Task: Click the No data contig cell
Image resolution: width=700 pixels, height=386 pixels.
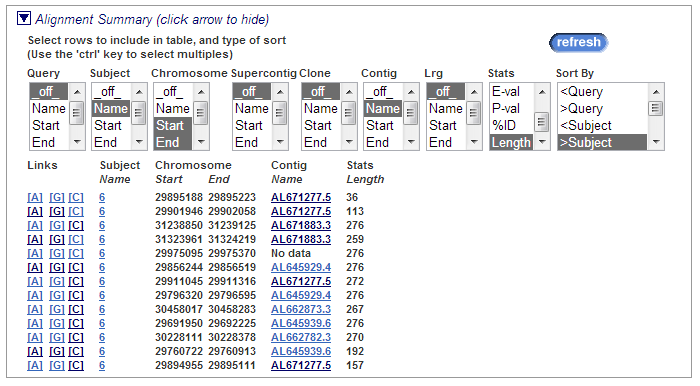Action: 291,253
